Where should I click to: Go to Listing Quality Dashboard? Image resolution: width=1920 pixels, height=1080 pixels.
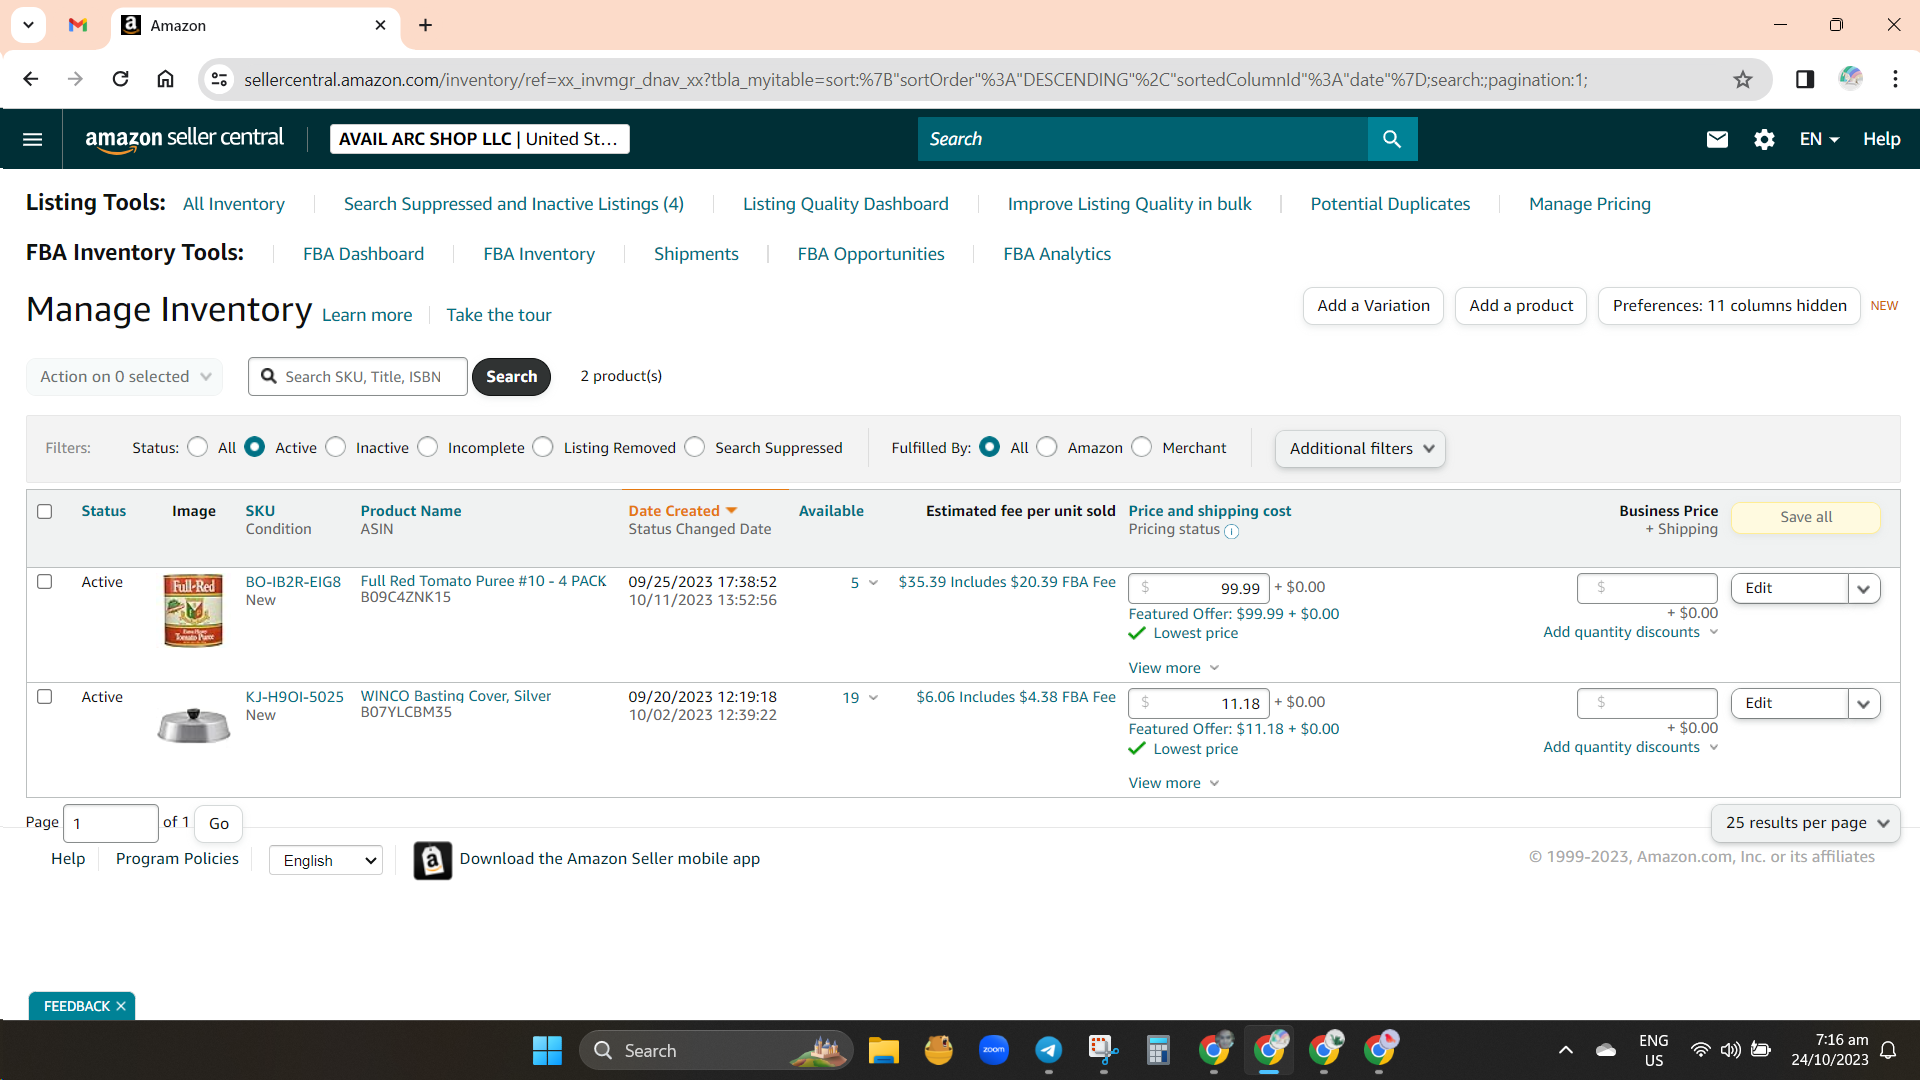click(x=846, y=204)
